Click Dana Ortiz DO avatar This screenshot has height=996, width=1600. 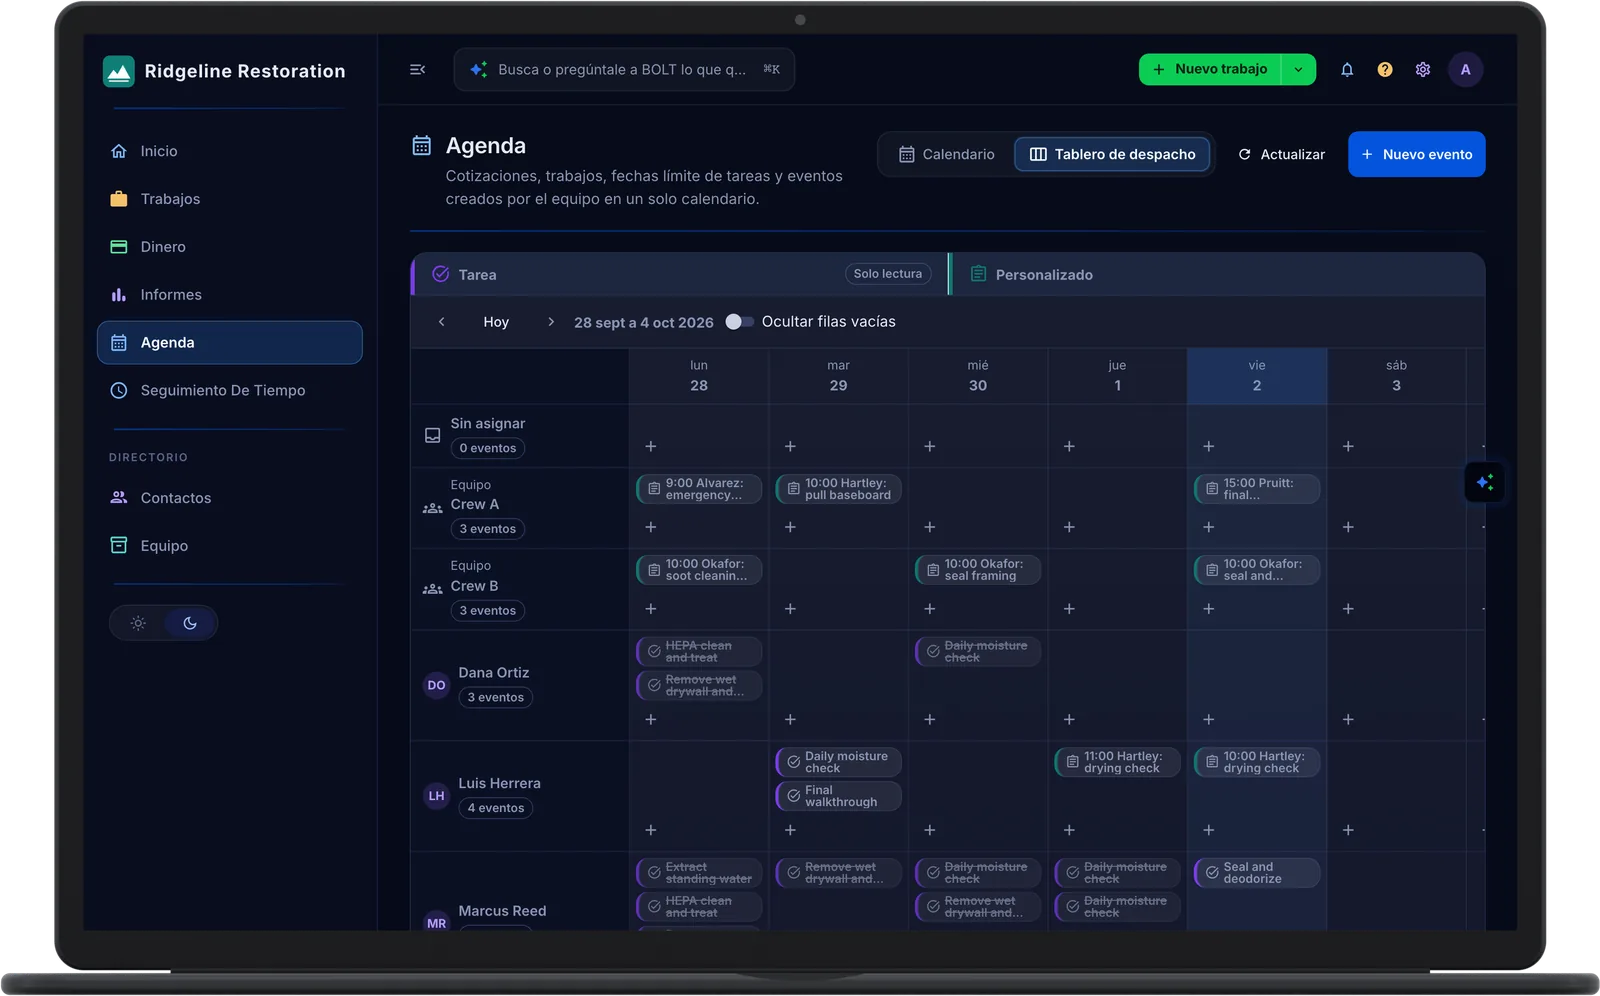click(x=437, y=685)
